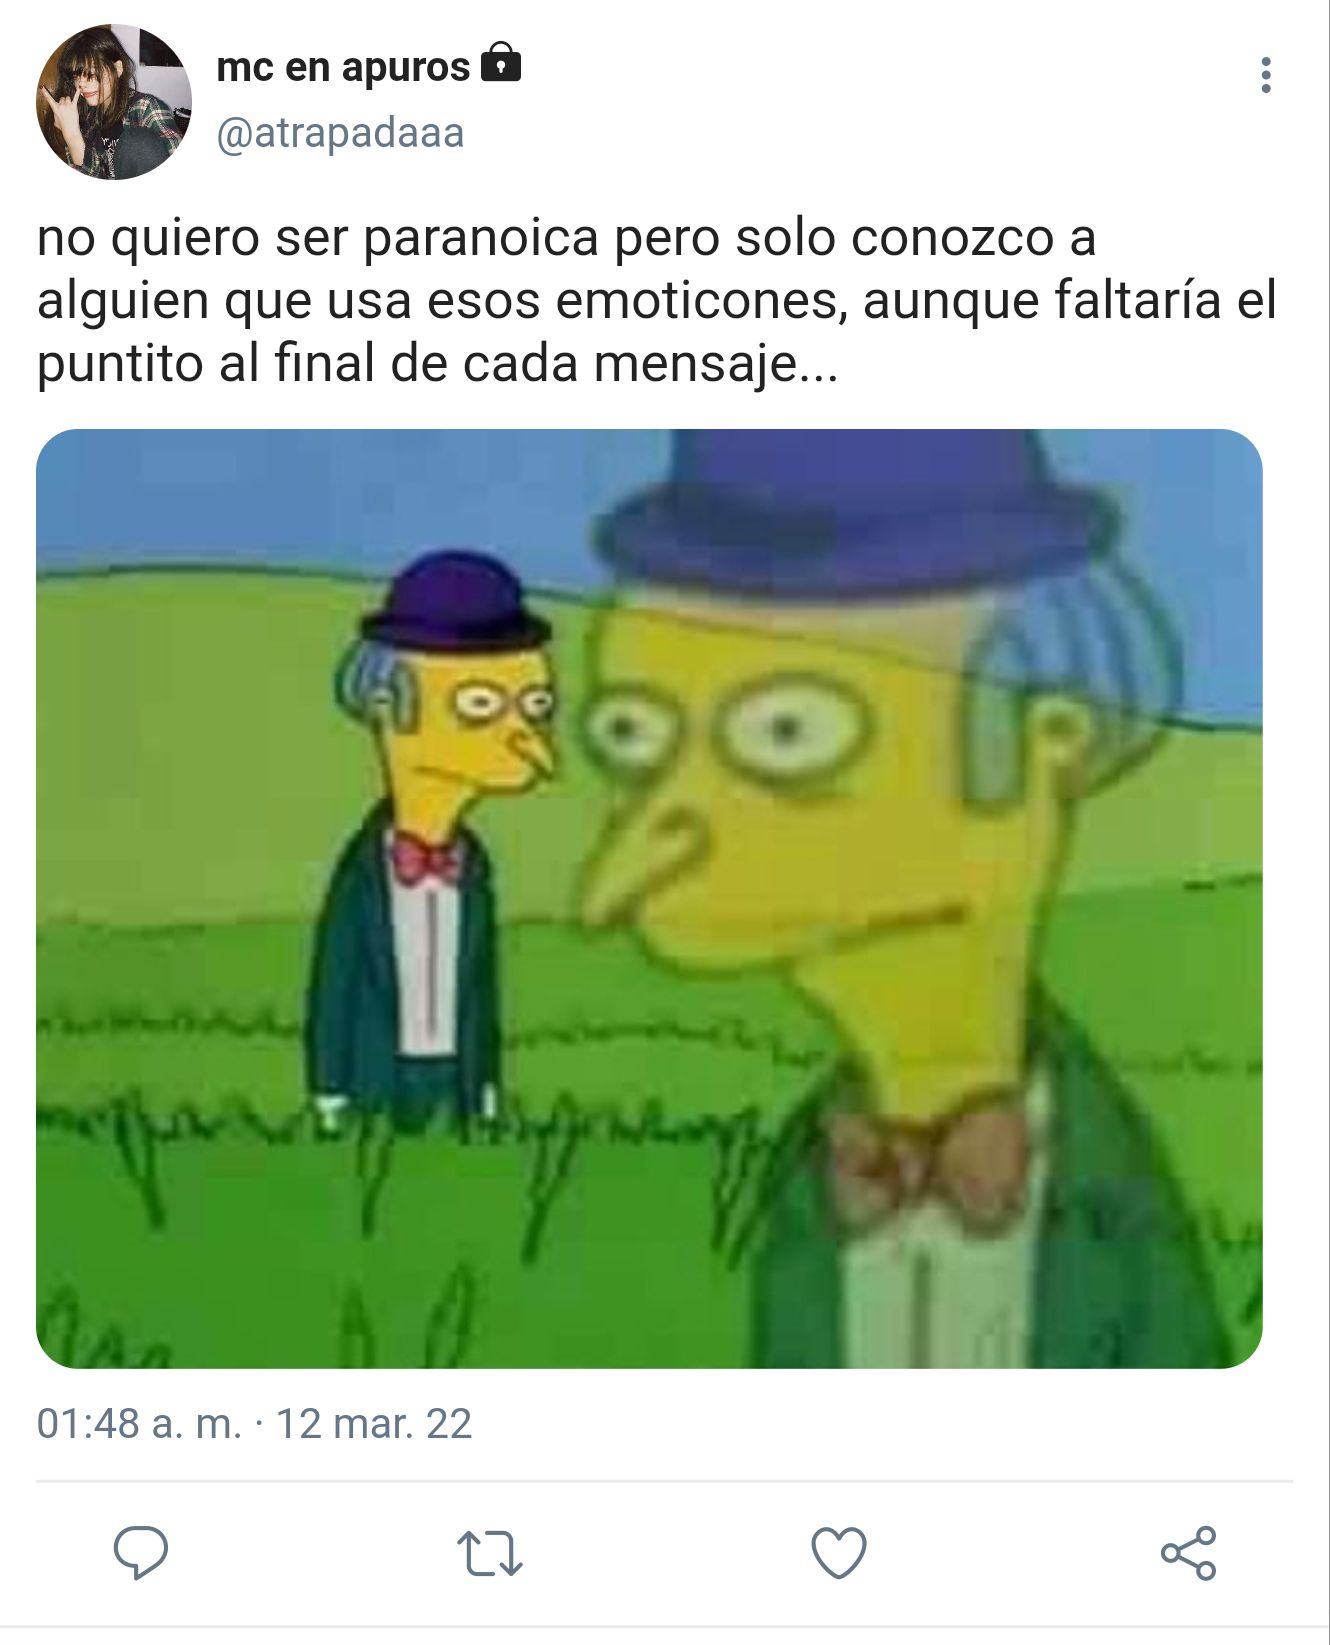Viewport: 1330px width, 1645px height.
Task: Select the tweet text starting "no quiero ser"
Action: (657, 301)
